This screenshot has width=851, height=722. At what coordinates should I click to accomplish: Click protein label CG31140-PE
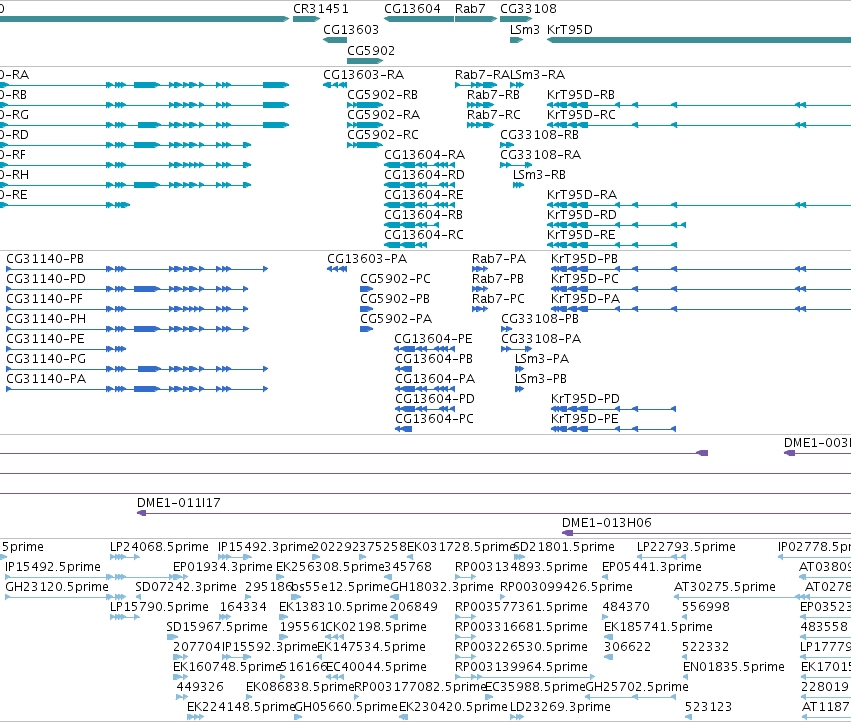pyautogui.click(x=45, y=339)
